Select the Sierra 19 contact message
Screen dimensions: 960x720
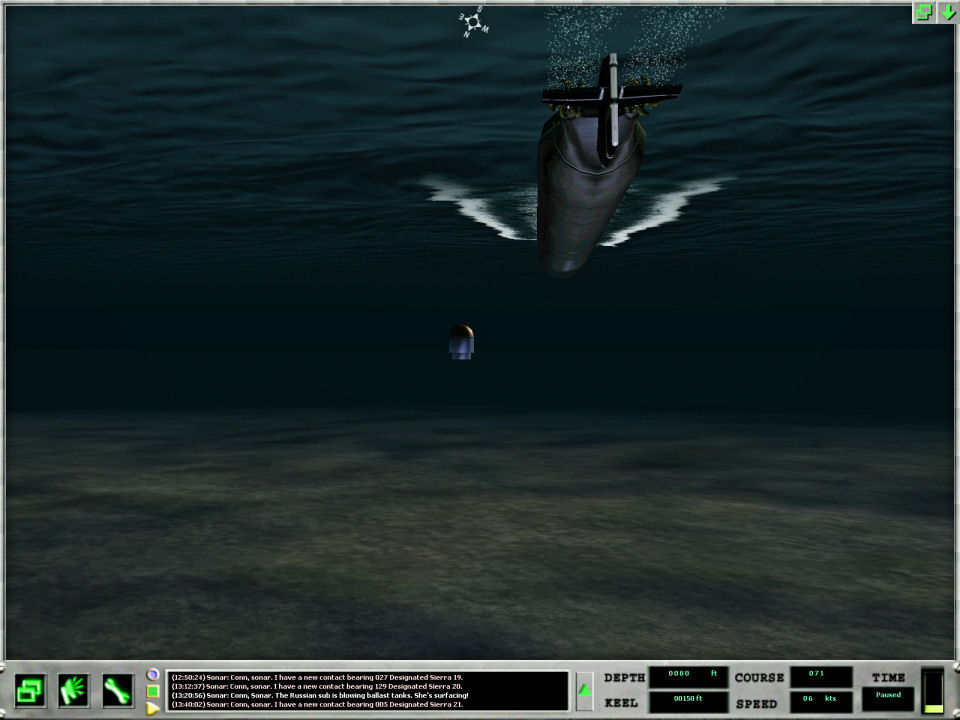[x=320, y=677]
